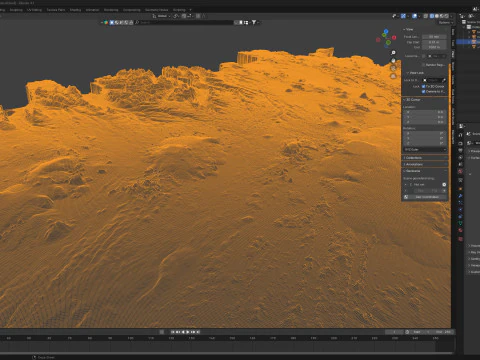This screenshot has height=360, width=480.
Task: Play the animation in reverse
Action: (x=183, y=332)
